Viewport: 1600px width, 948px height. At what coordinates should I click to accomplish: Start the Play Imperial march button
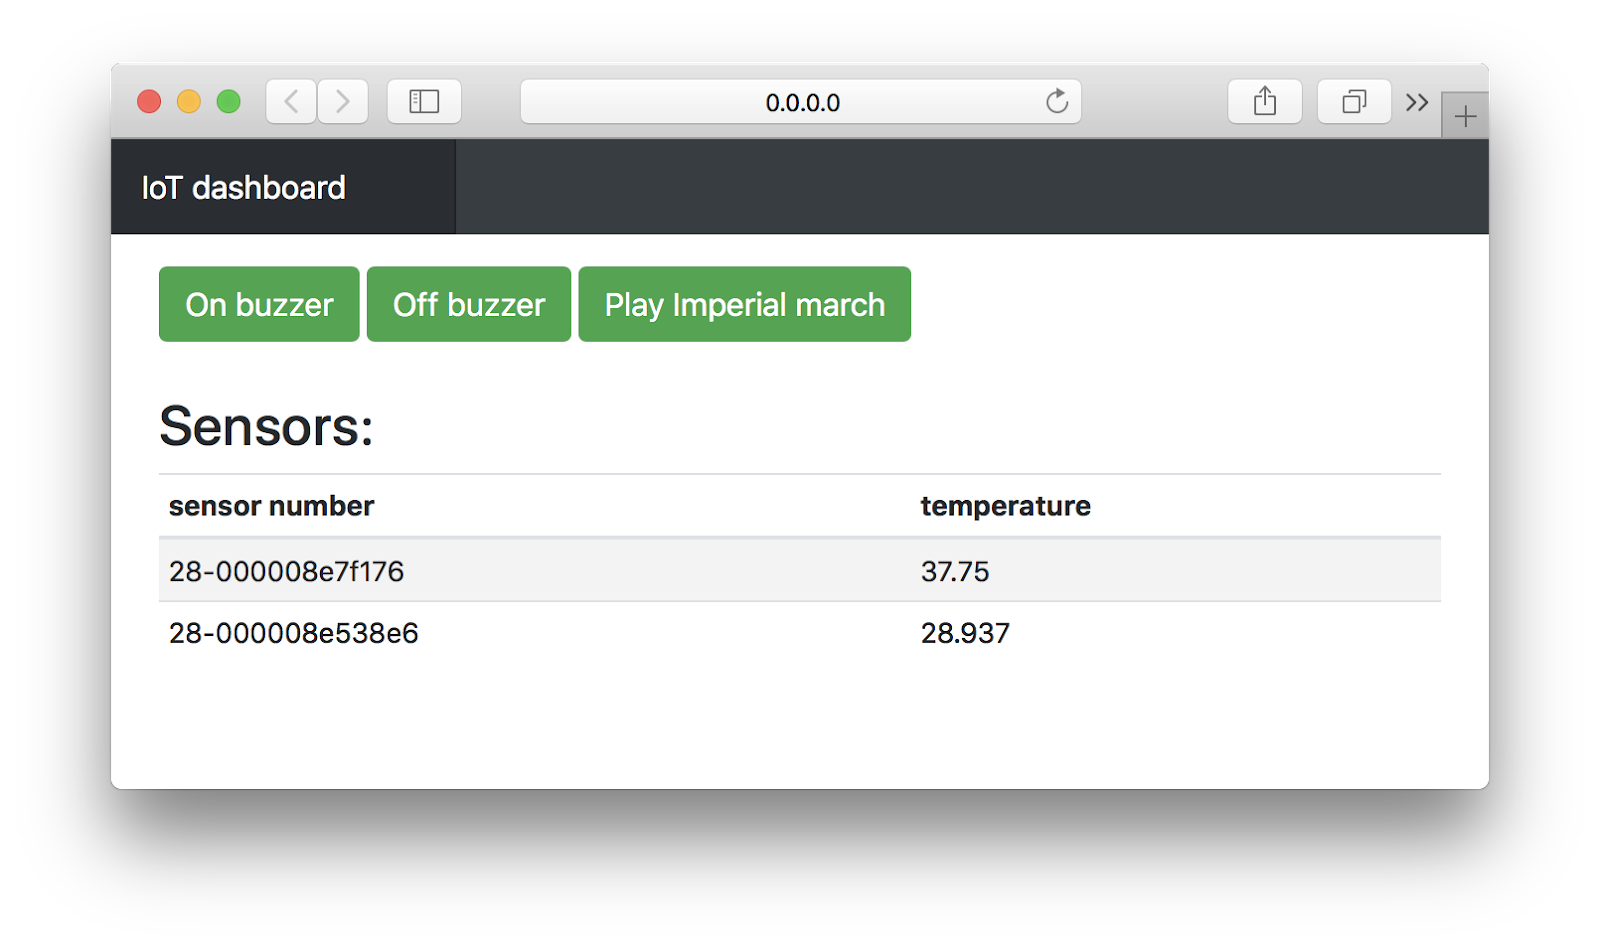tap(744, 304)
